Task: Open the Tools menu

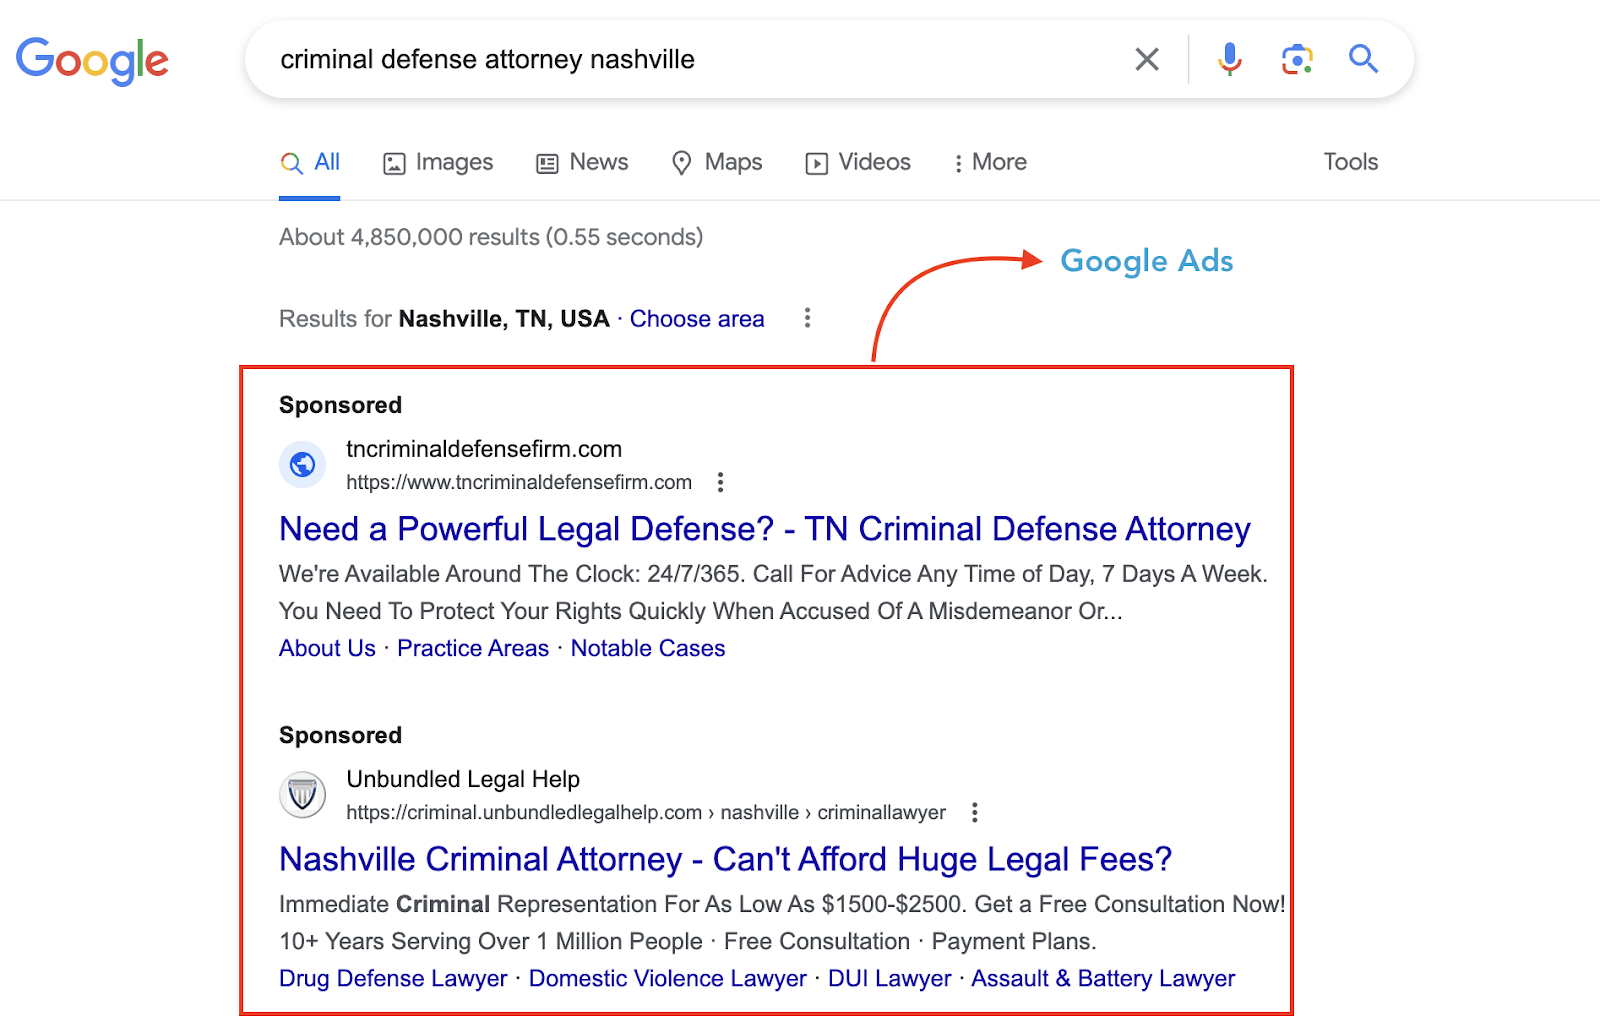Action: 1350,162
